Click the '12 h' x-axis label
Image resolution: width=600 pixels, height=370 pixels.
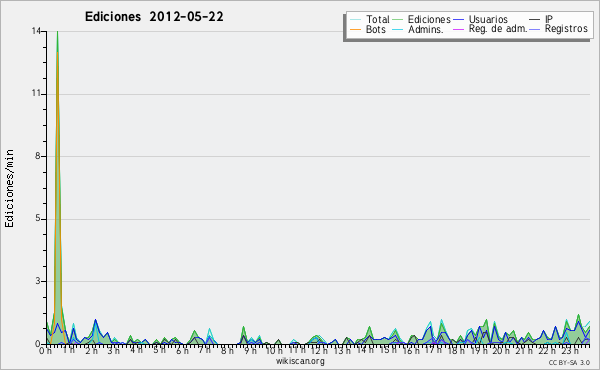tap(318, 350)
